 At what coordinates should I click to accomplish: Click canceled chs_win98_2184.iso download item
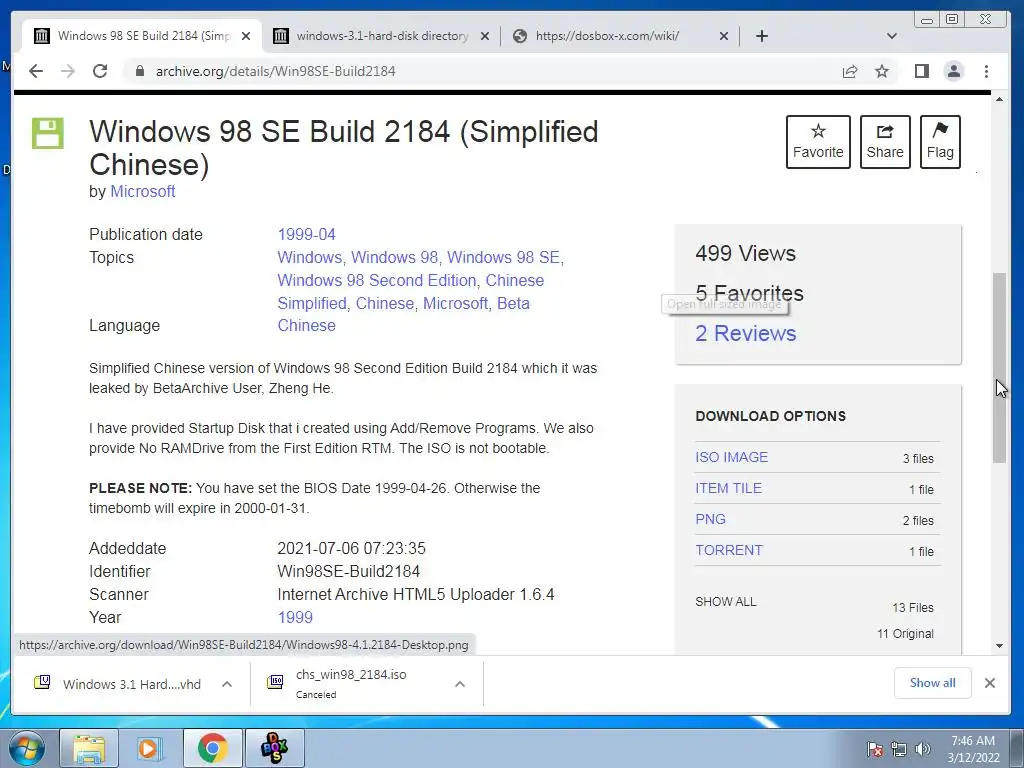[x=353, y=684]
